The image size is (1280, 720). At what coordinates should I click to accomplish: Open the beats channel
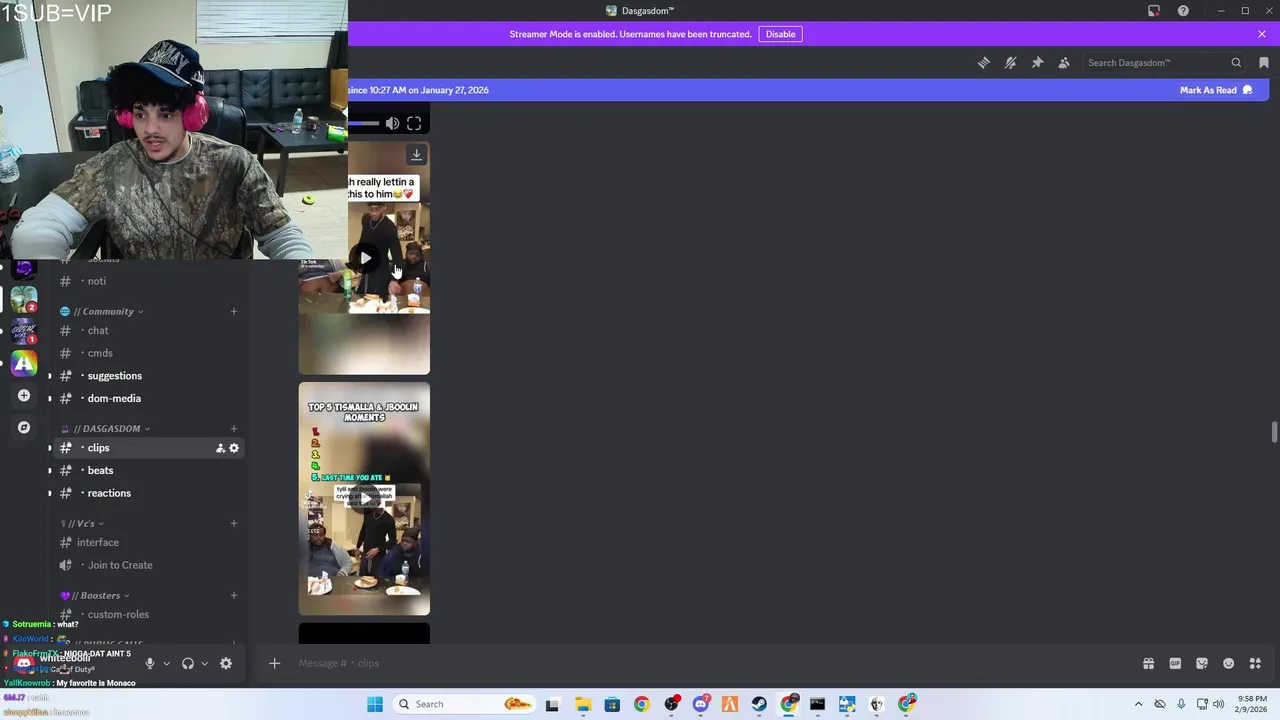[150, 471]
